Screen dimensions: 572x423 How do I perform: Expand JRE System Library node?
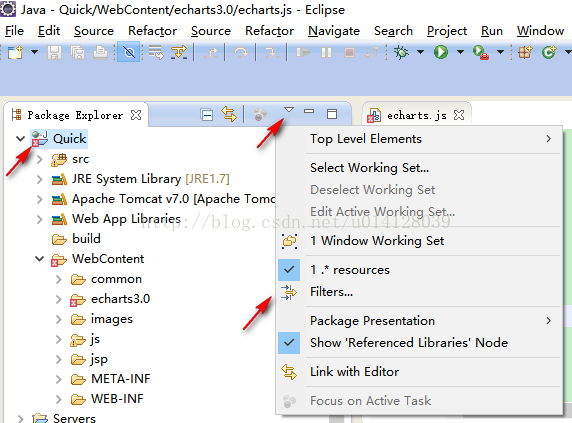click(x=40, y=179)
